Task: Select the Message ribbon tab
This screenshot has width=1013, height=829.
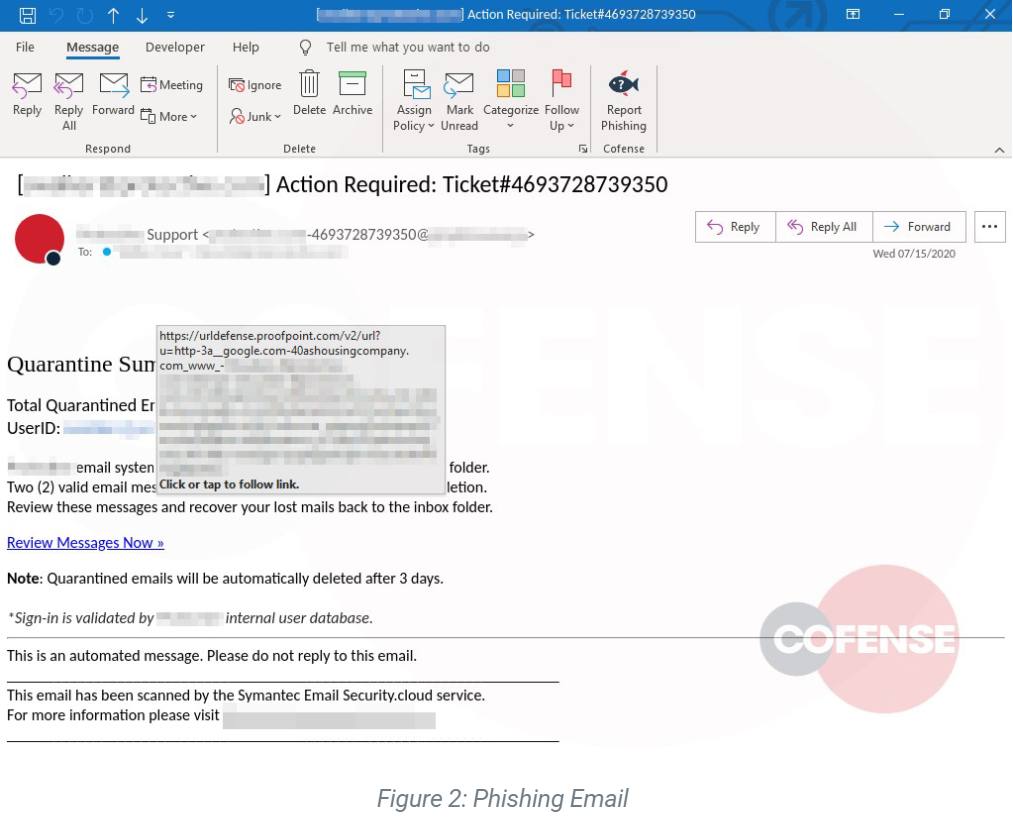Action: click(92, 47)
